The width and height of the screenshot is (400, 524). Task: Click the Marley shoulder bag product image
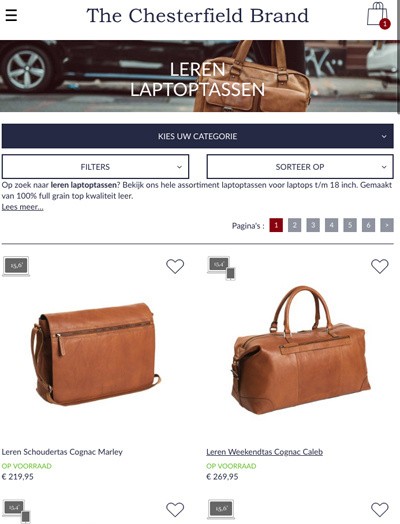(x=96, y=354)
